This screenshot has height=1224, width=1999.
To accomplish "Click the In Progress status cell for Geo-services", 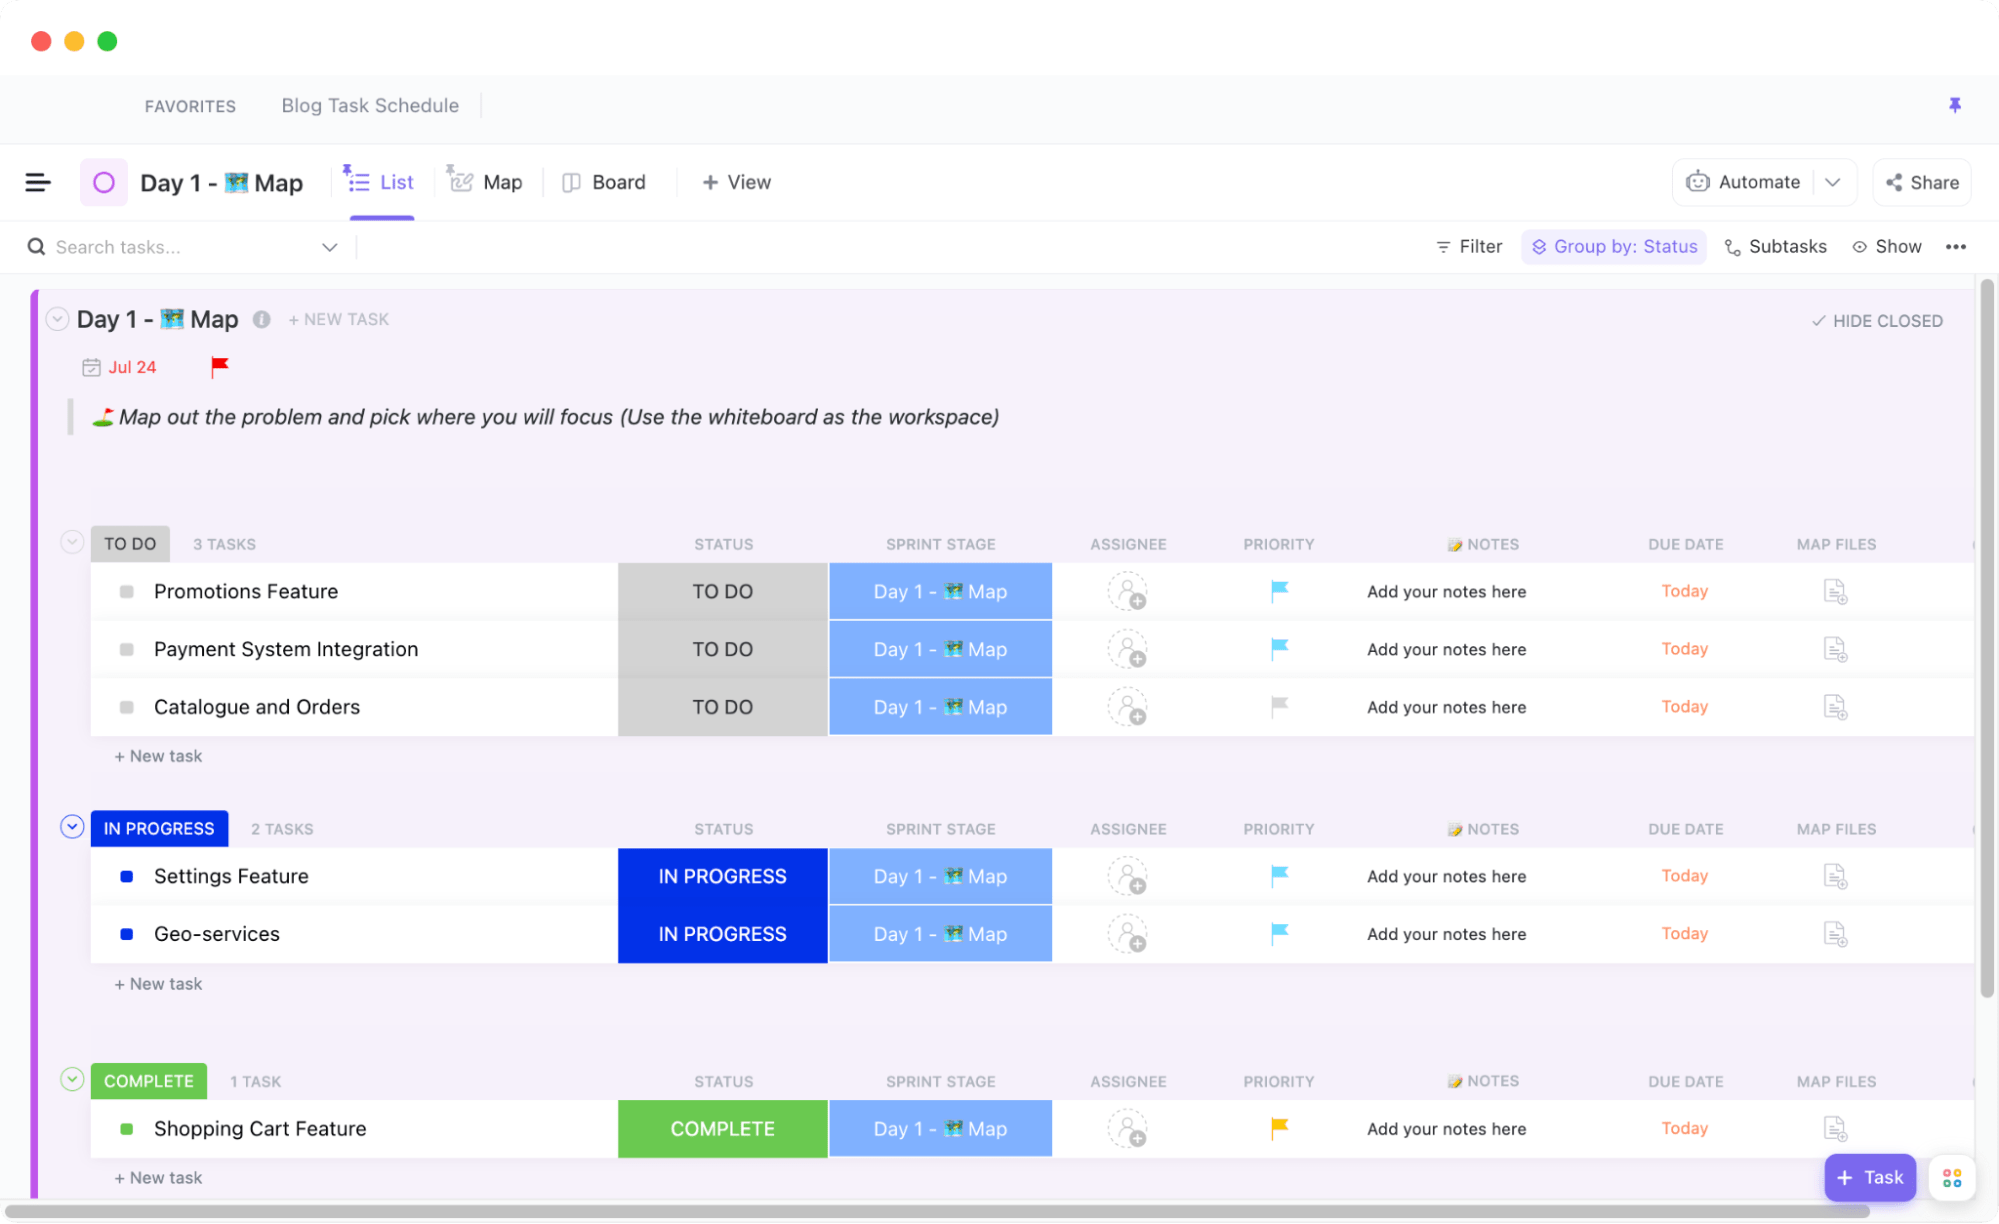I will (722, 934).
